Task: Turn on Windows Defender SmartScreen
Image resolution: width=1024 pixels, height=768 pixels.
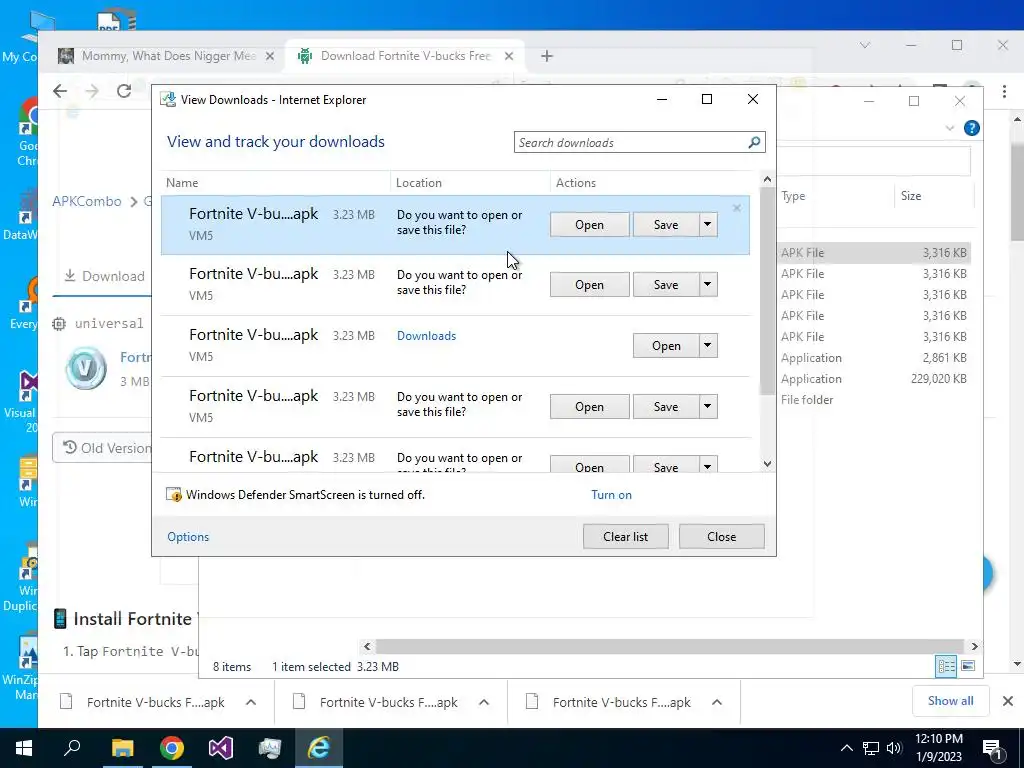Action: tap(611, 495)
